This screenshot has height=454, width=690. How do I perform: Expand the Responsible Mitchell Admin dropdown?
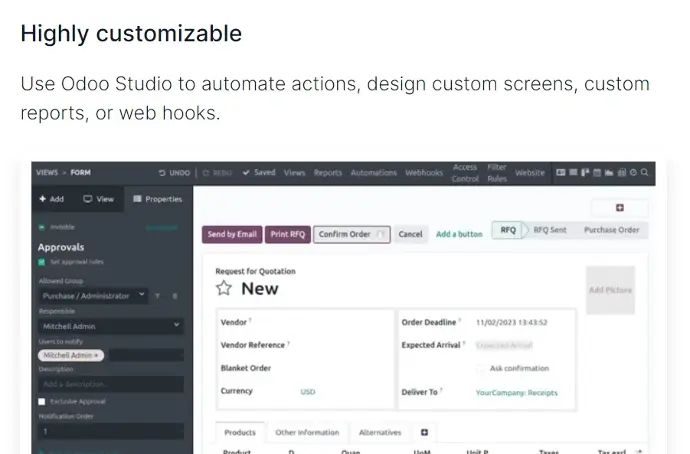tap(110, 326)
